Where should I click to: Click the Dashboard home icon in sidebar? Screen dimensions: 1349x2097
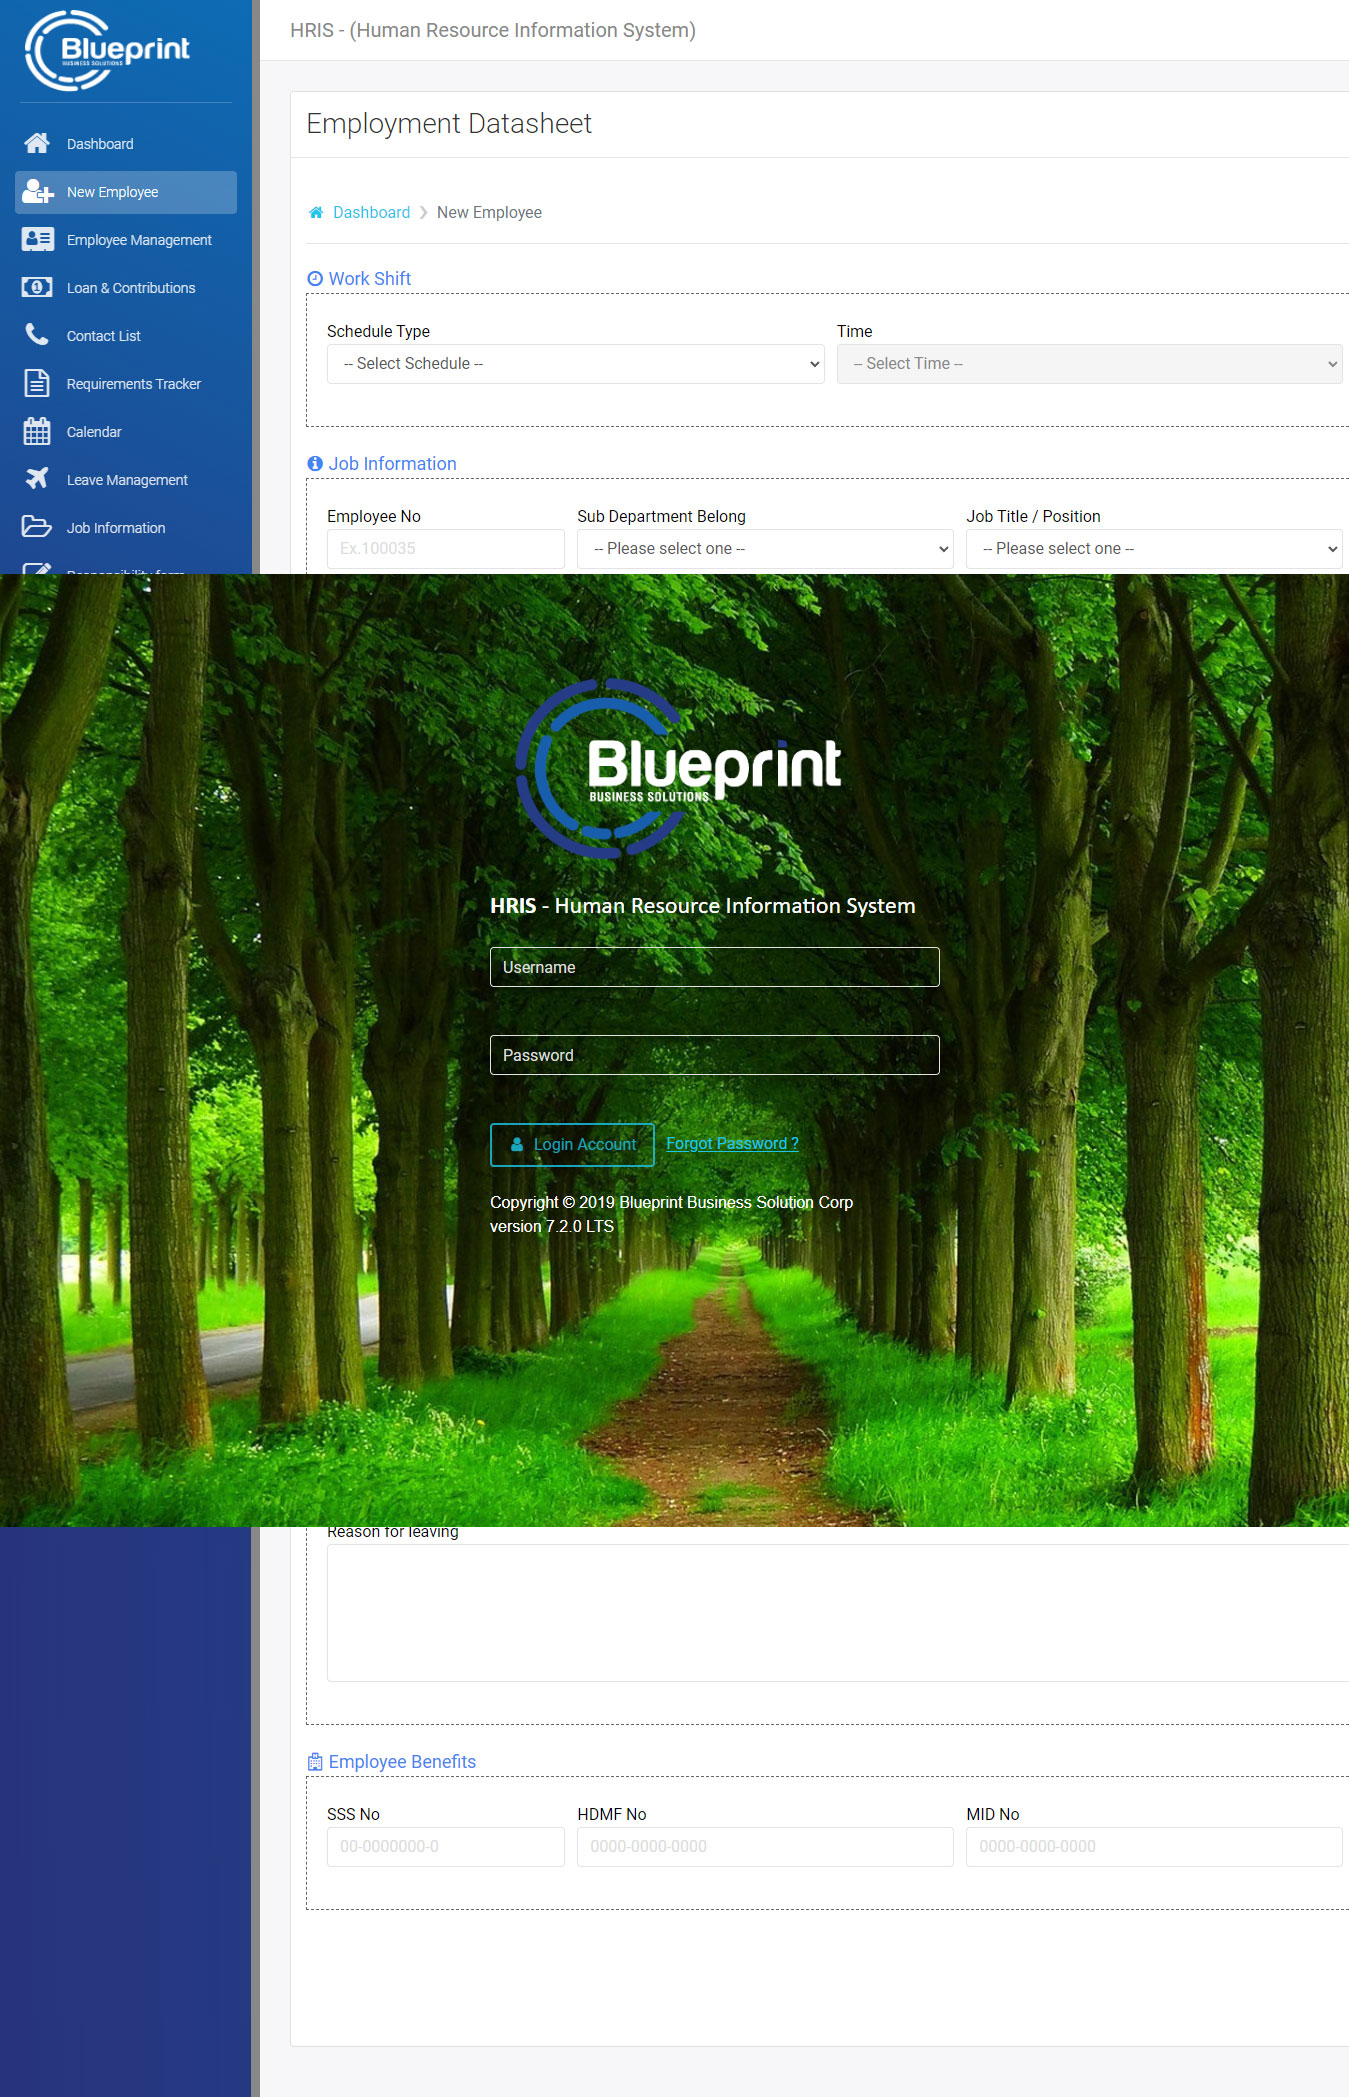(x=37, y=144)
